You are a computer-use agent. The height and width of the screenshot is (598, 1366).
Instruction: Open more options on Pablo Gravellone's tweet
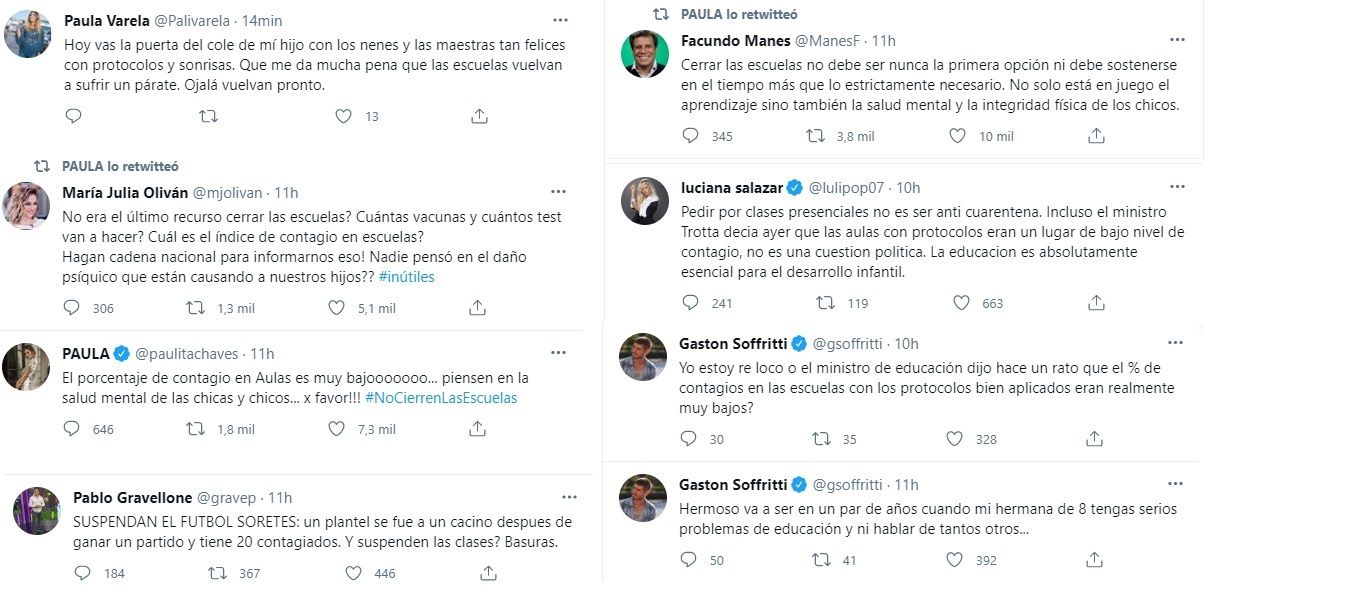pos(569,497)
